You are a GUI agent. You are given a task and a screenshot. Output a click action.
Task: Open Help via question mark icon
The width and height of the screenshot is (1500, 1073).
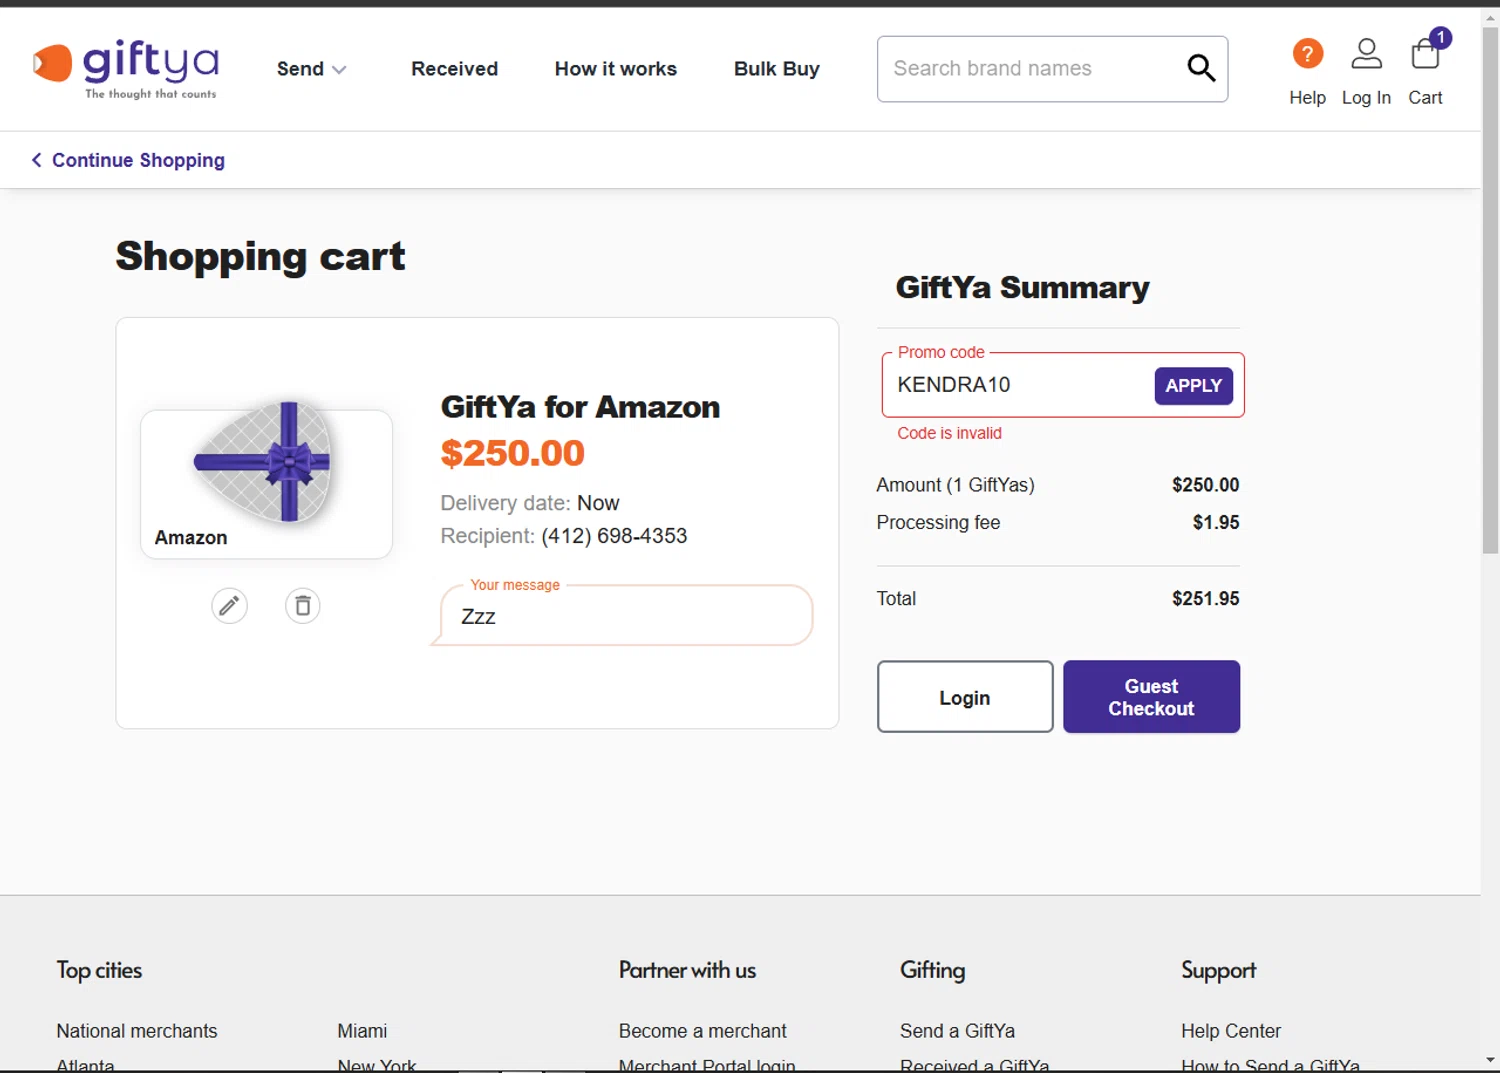(x=1307, y=53)
